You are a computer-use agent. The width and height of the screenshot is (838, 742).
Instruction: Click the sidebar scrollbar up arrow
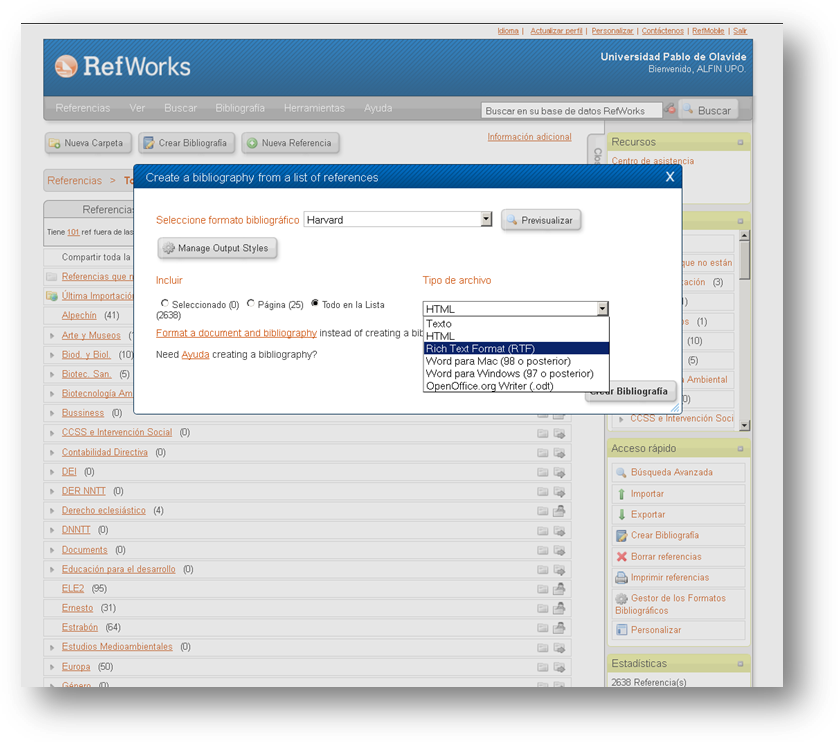tap(744, 235)
